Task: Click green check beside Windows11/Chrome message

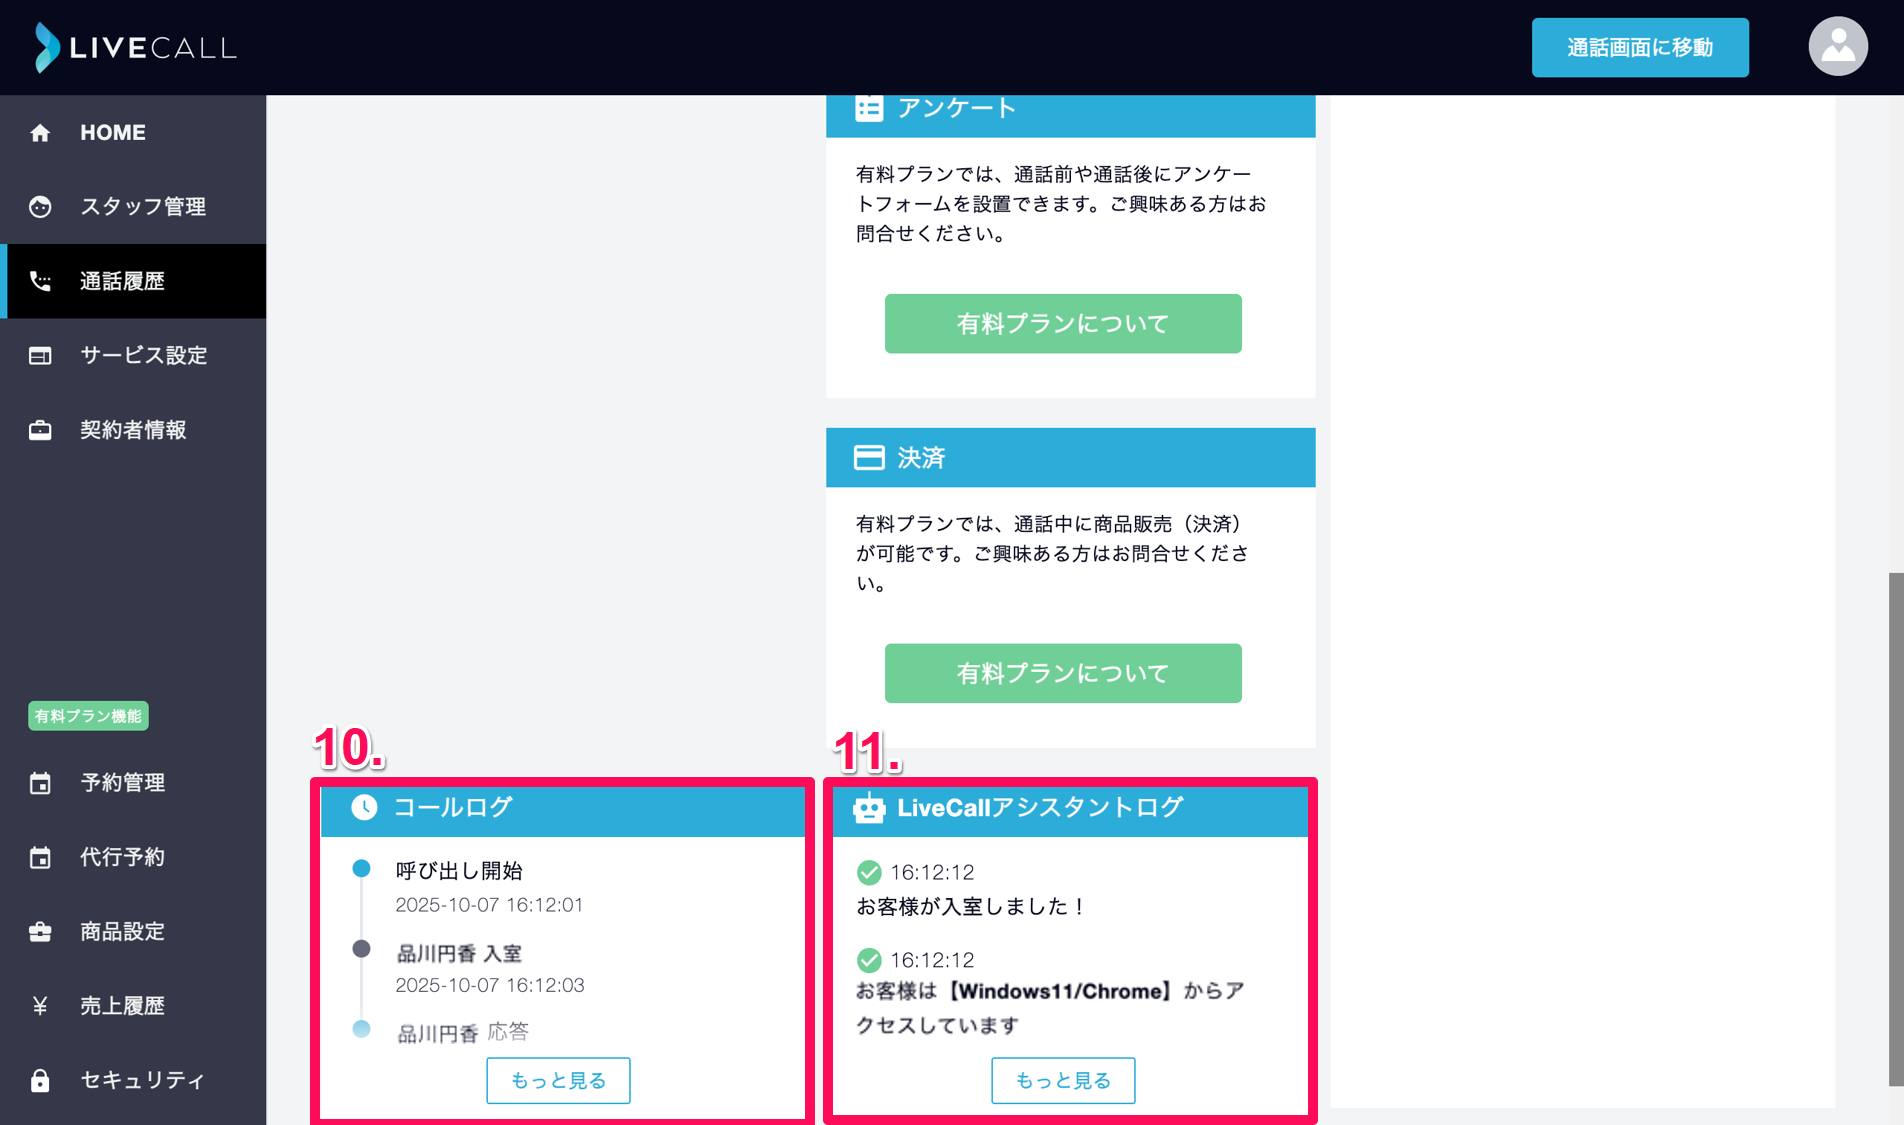Action: [869, 960]
